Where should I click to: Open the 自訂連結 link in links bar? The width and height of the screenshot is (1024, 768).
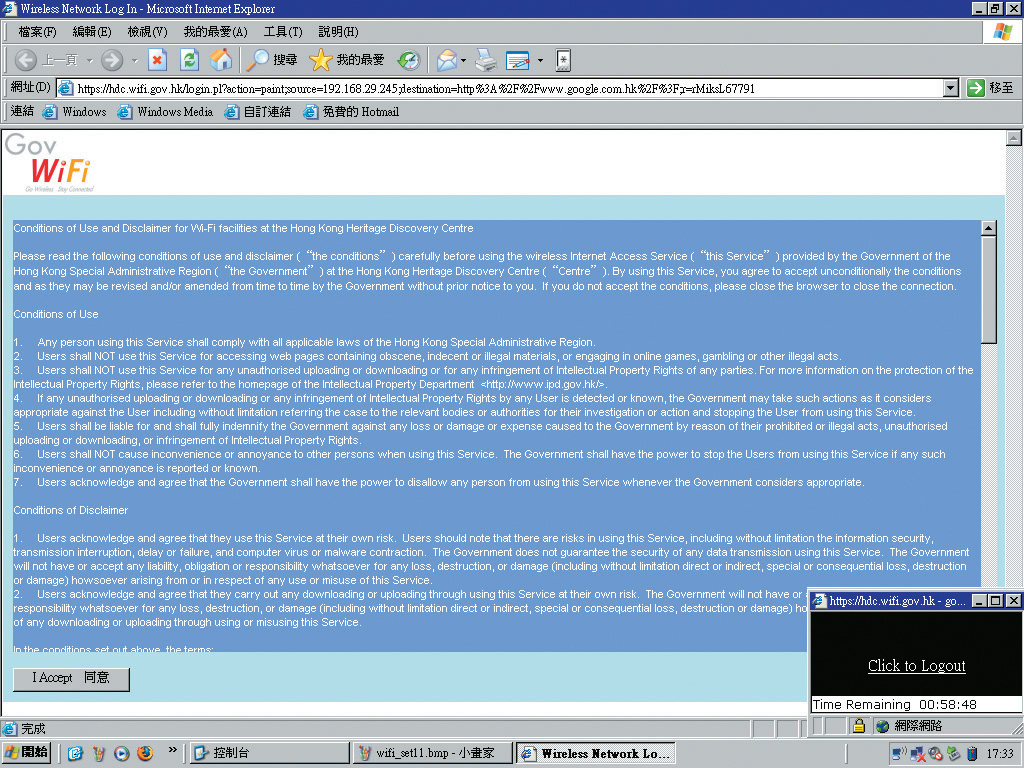(x=257, y=112)
